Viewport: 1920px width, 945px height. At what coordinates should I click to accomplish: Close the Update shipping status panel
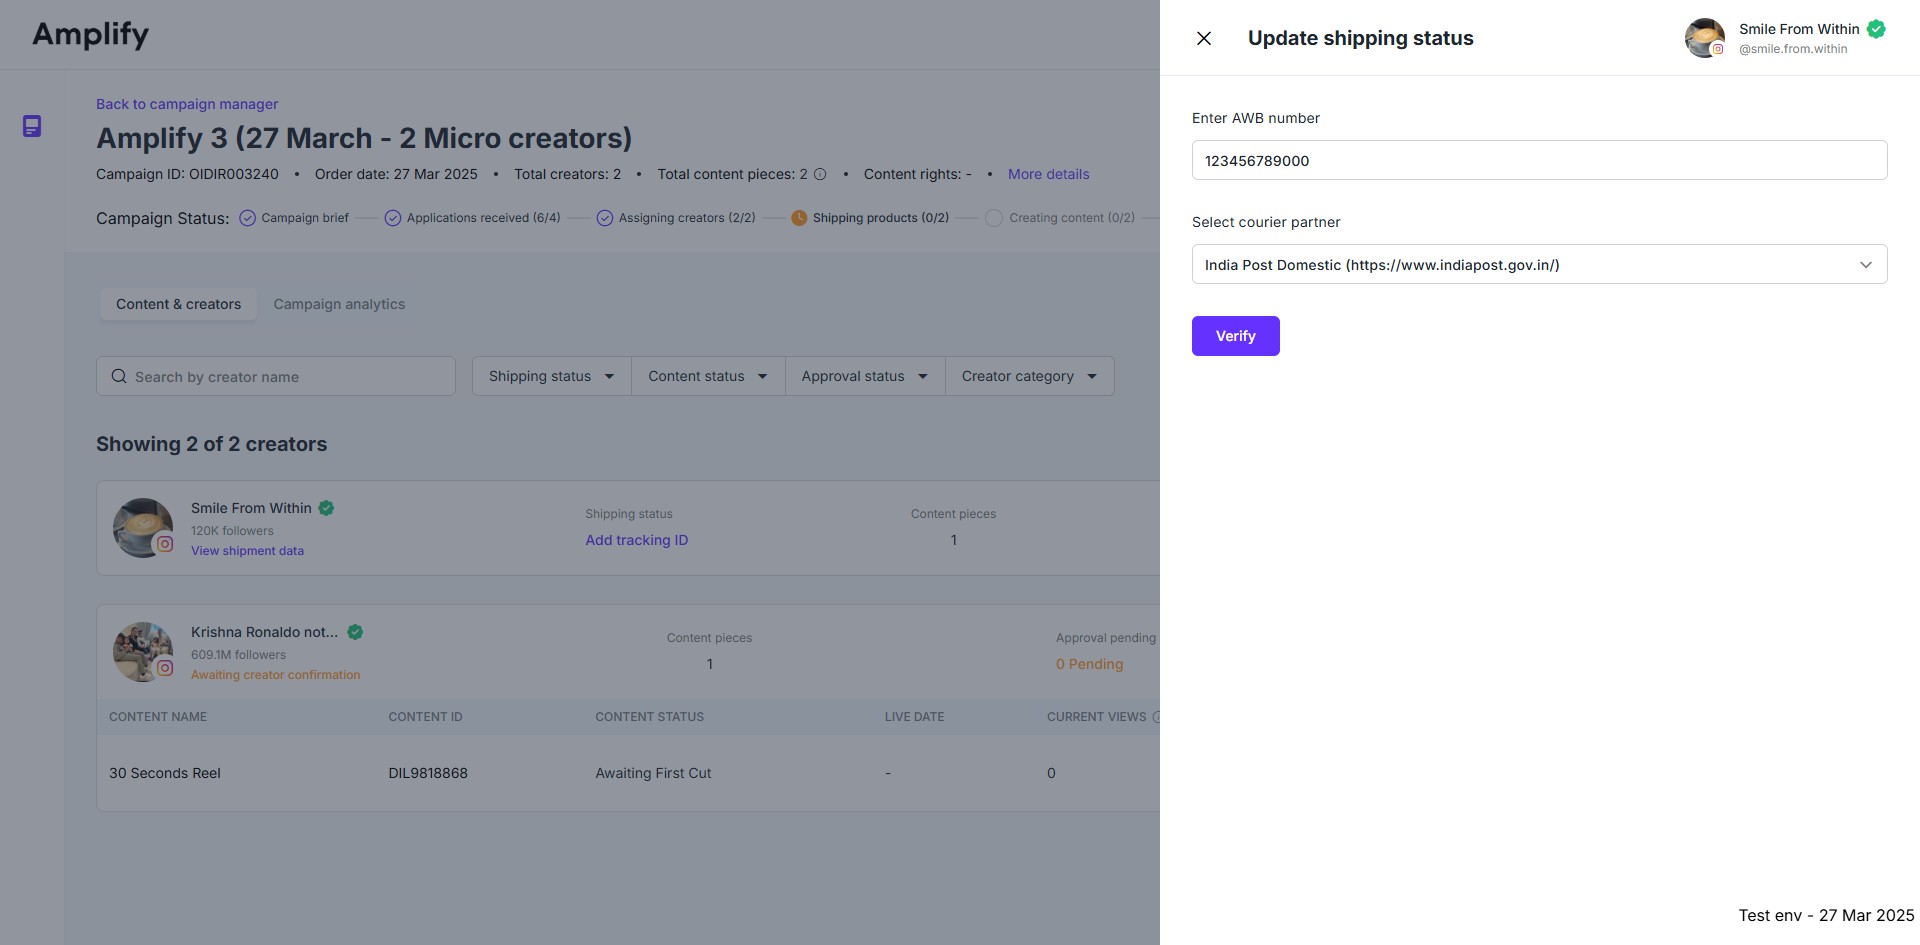coord(1204,38)
